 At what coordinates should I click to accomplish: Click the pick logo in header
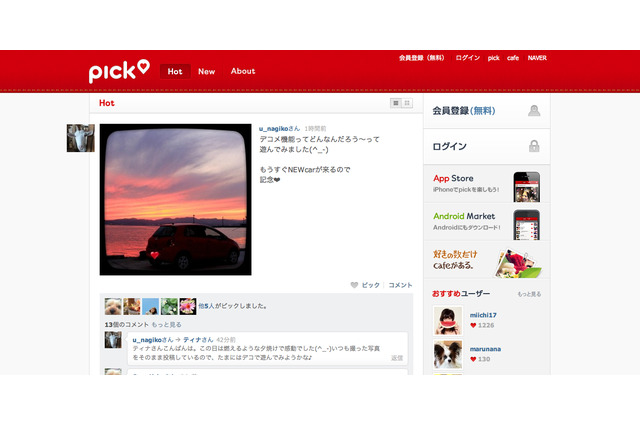(x=119, y=71)
